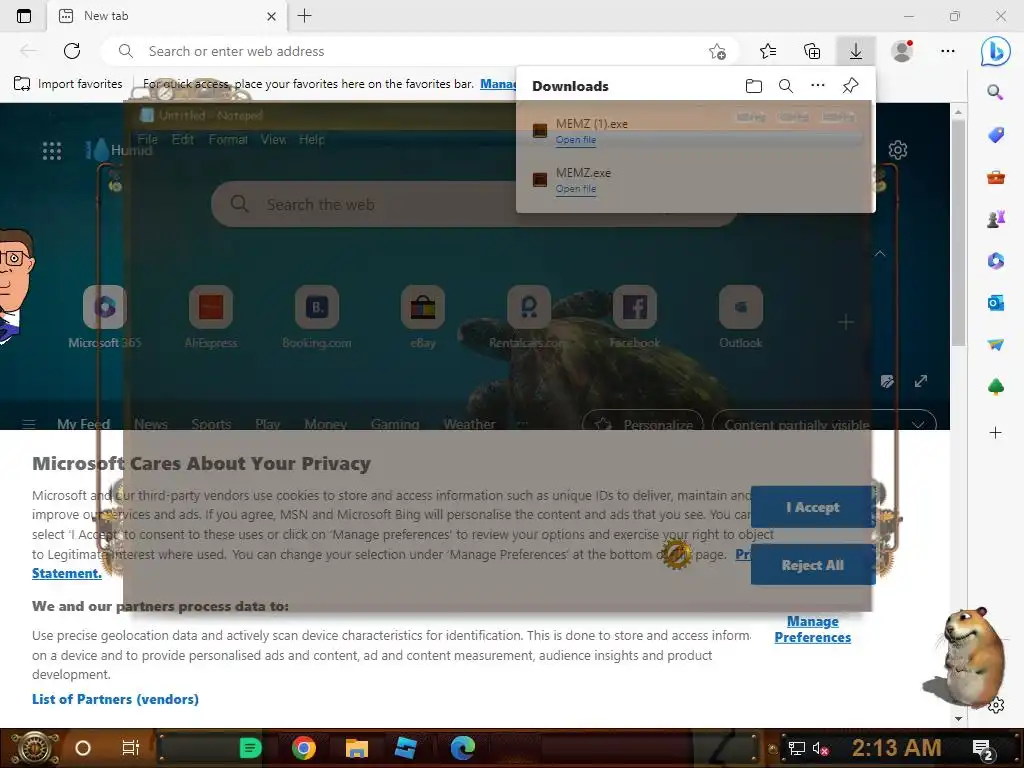Click the browser refresh icon

point(72,51)
